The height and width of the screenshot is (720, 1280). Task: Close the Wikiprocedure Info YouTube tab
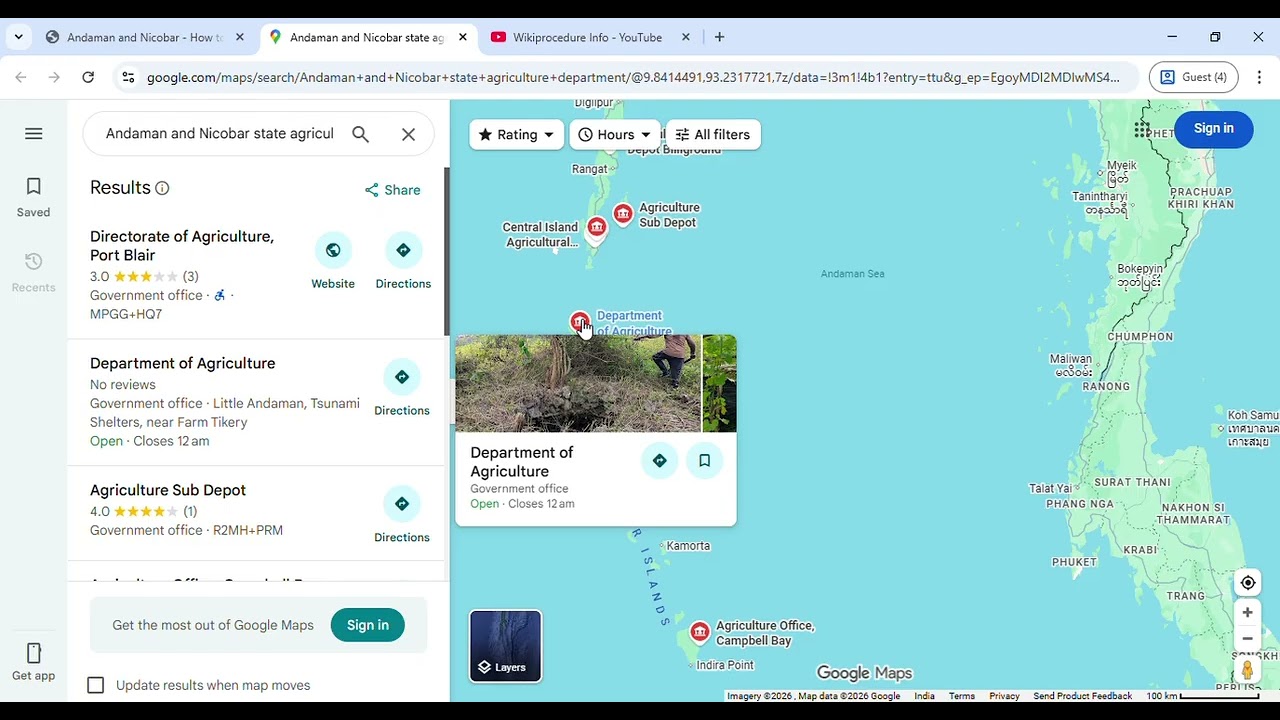[x=685, y=37]
